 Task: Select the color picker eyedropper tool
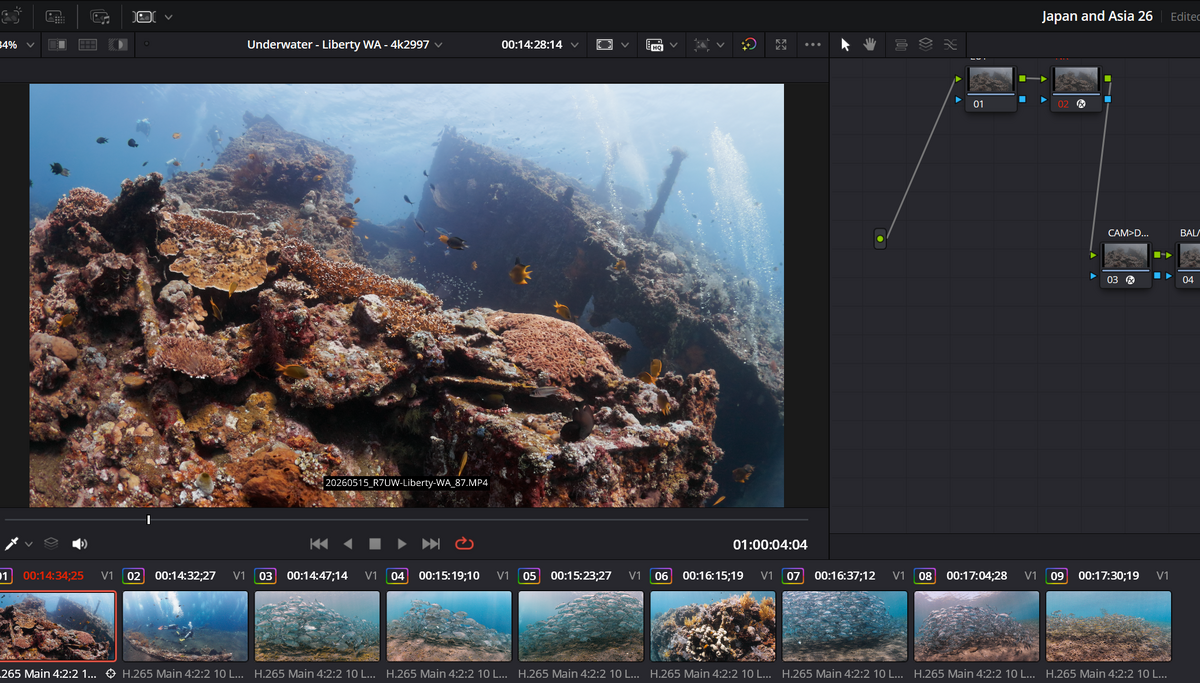[13, 543]
